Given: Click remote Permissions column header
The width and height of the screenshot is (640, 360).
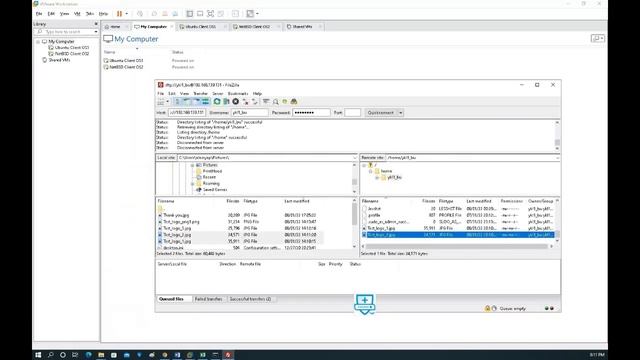Looking at the screenshot, I should tap(512, 201).
